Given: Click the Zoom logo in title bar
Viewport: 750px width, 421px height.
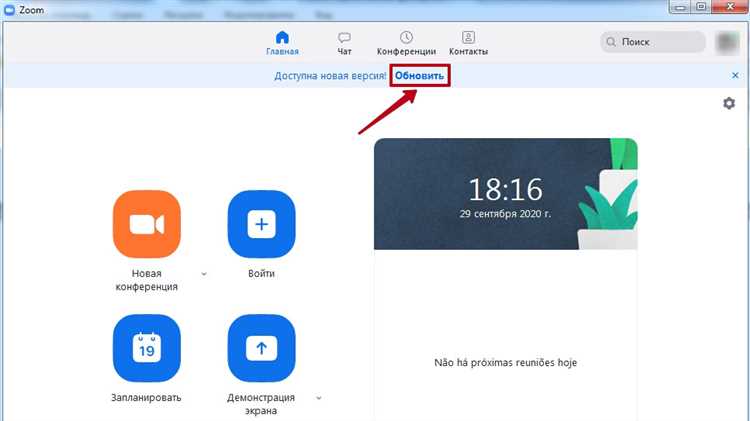Looking at the screenshot, I should 9,9.
